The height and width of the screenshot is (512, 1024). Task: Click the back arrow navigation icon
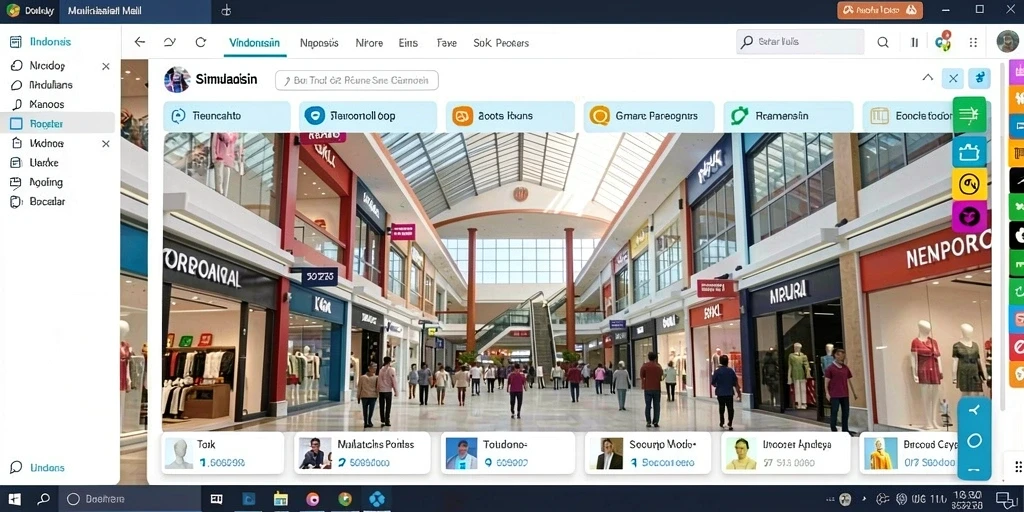click(139, 42)
